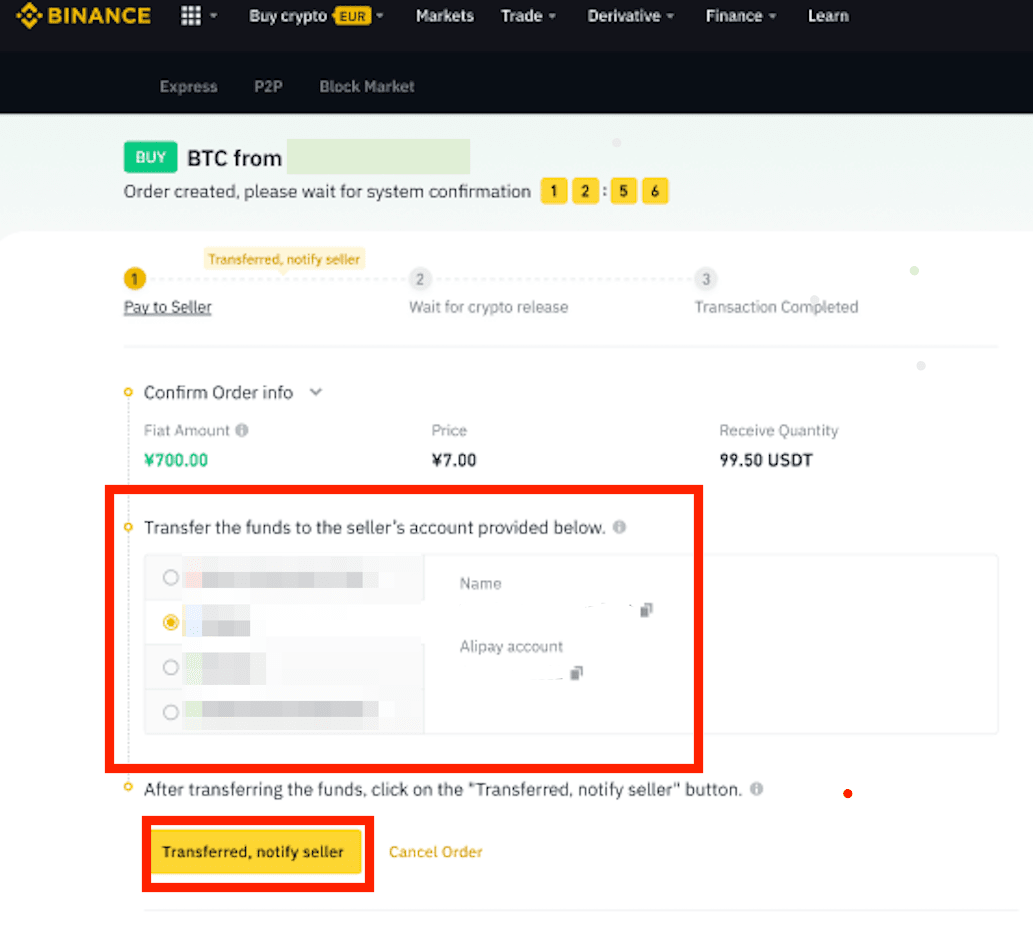Click the Binance logo
1033x926 pixels.
pos(84,15)
